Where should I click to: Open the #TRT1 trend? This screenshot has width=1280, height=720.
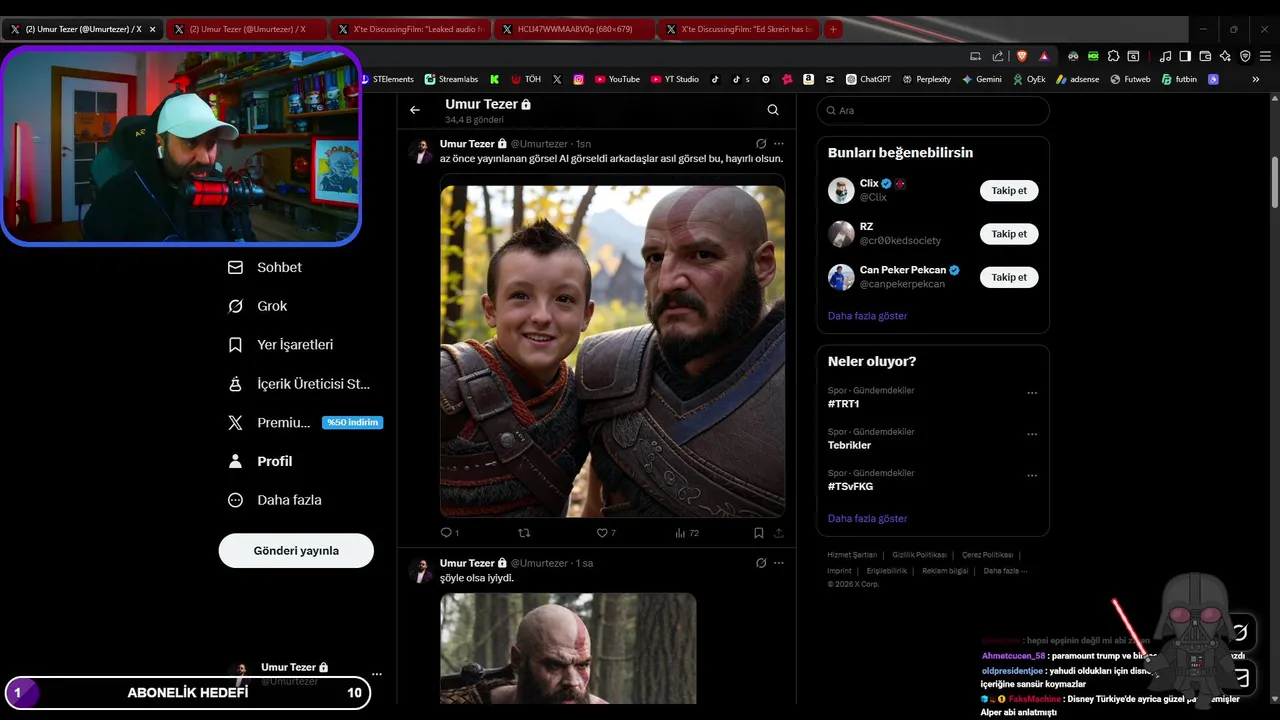[x=843, y=404]
